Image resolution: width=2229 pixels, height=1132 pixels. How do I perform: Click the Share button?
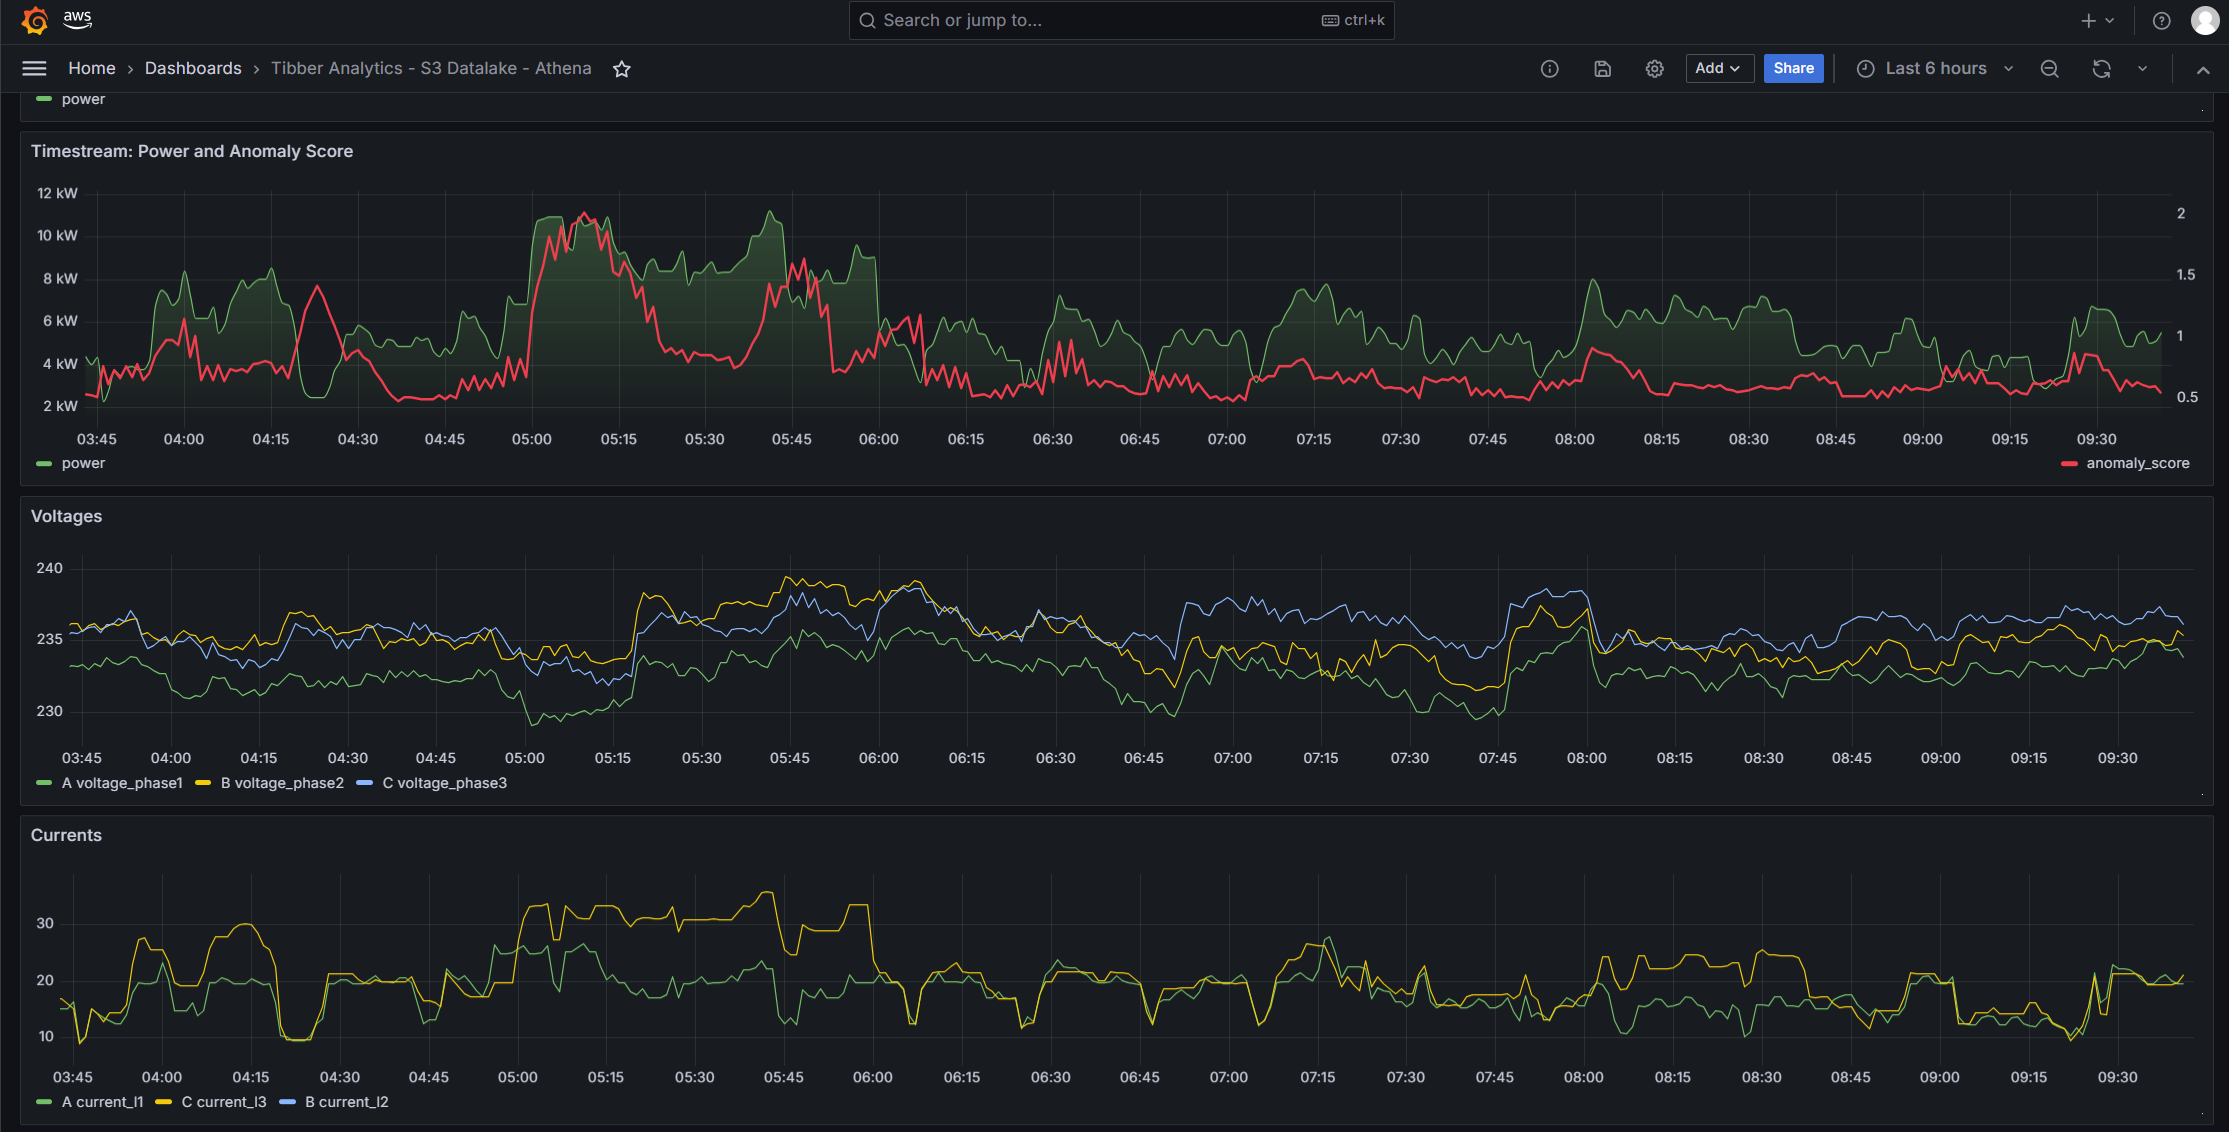pyautogui.click(x=1793, y=68)
